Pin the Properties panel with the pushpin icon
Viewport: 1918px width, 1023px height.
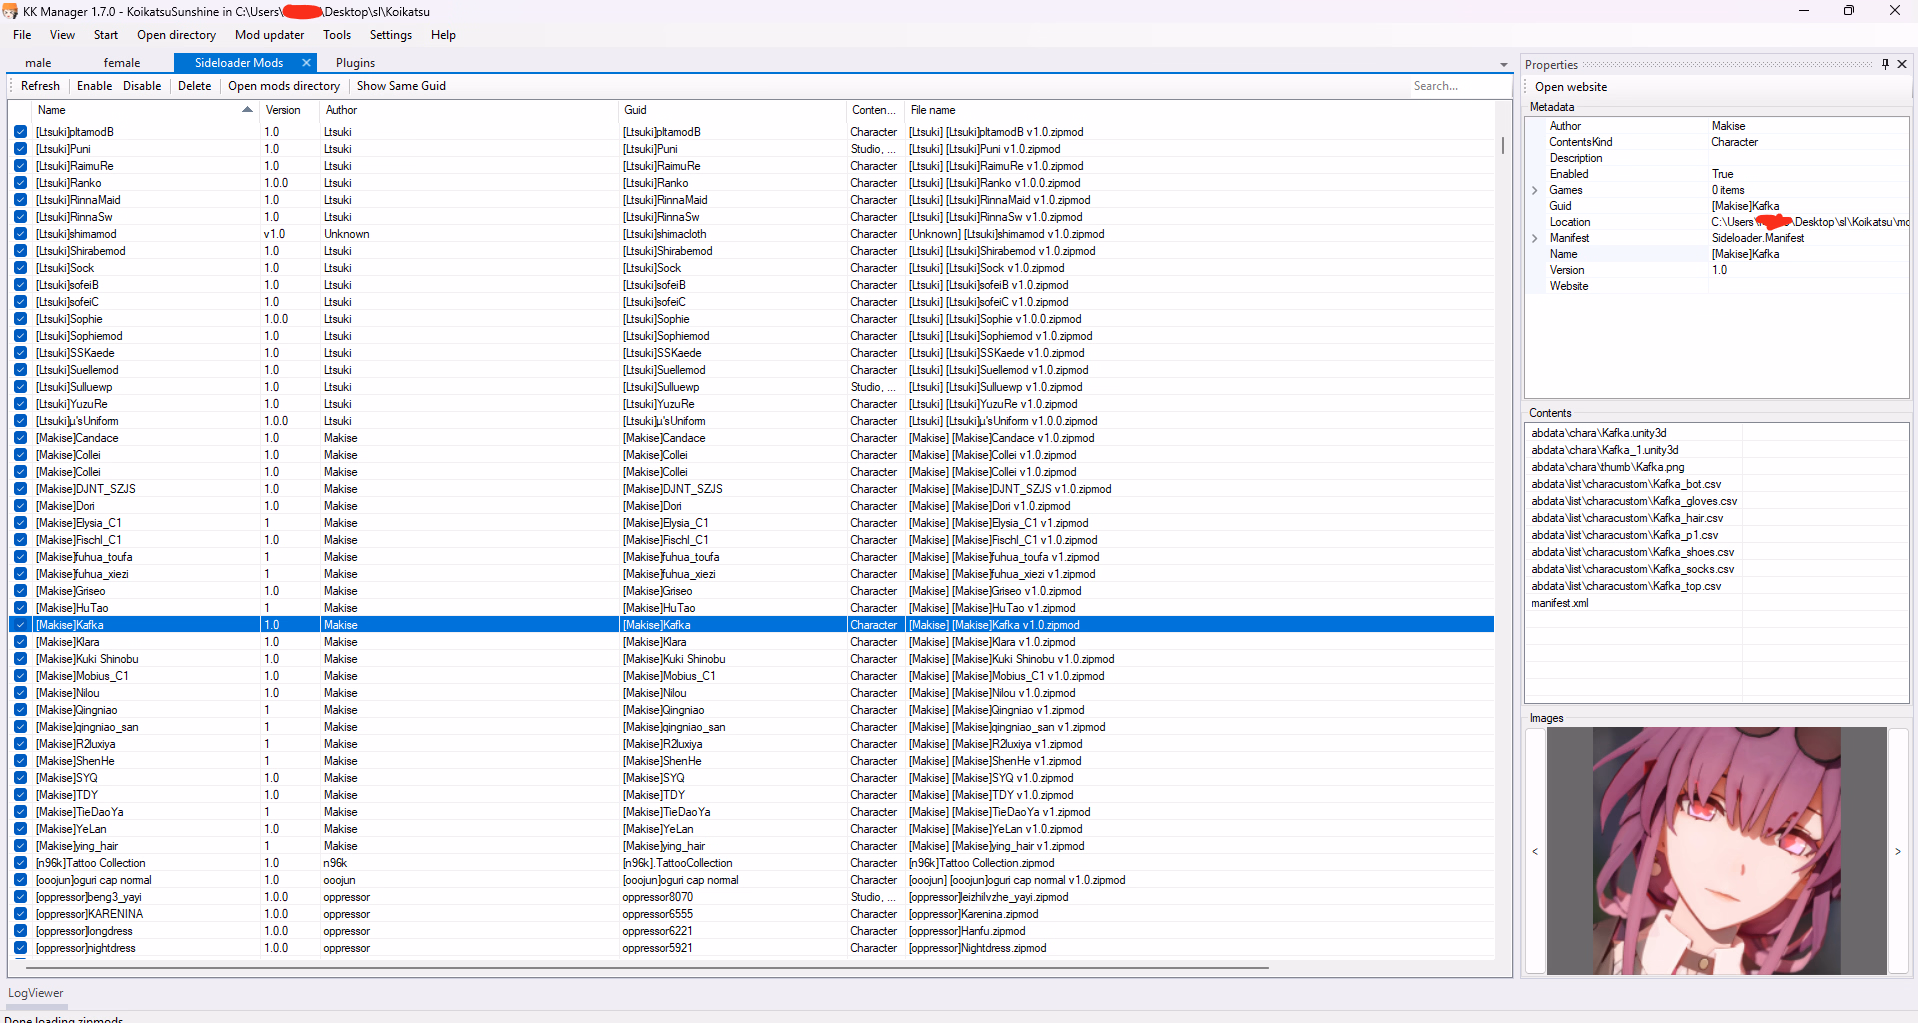coord(1885,64)
